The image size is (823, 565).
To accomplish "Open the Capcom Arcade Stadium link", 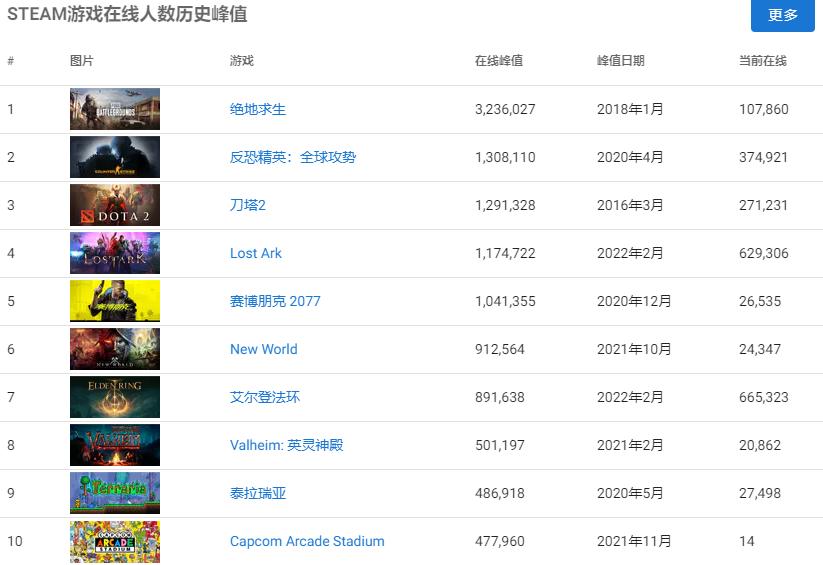I will pos(307,541).
